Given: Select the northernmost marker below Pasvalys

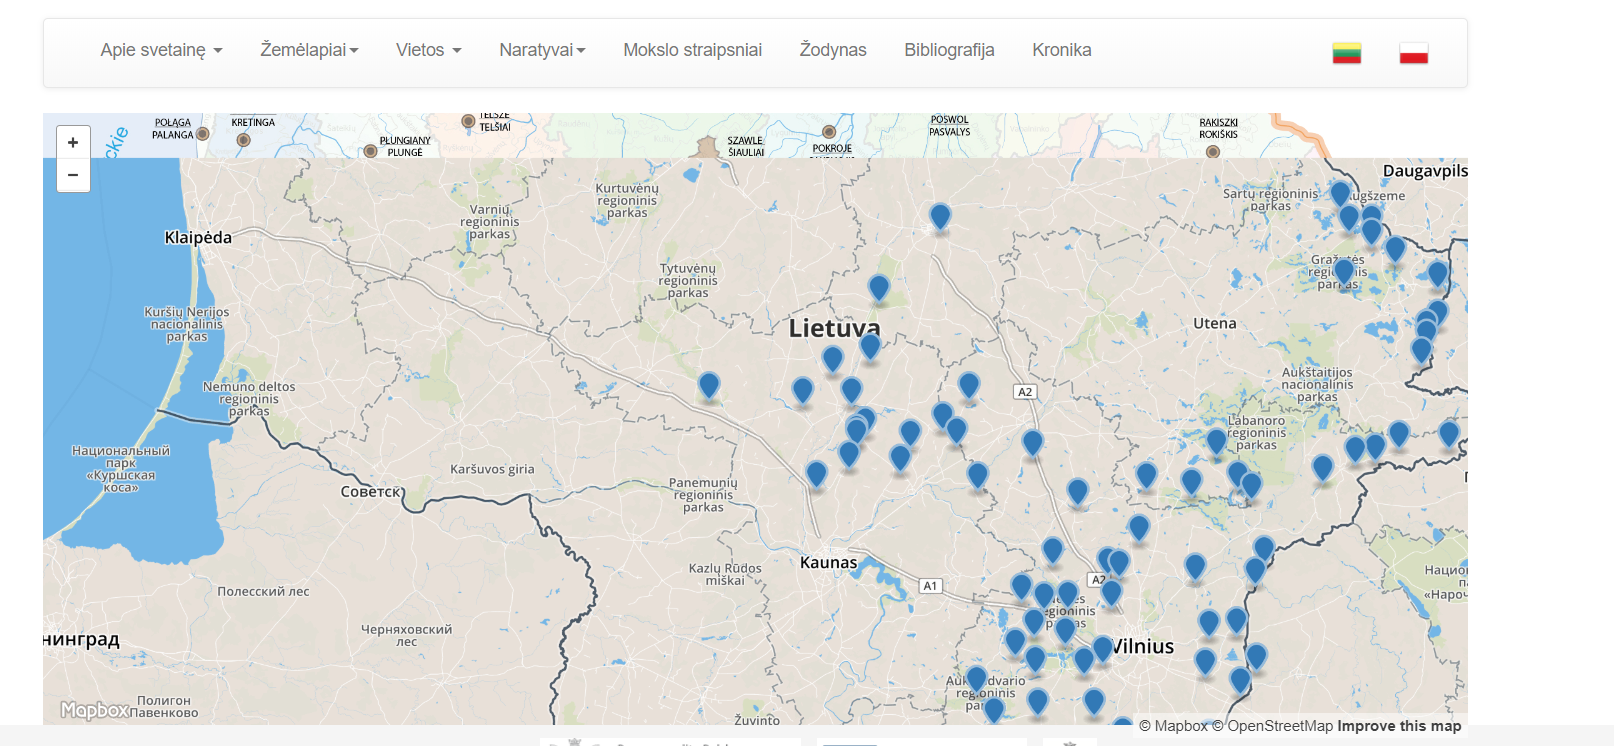Looking at the screenshot, I should 940,216.
